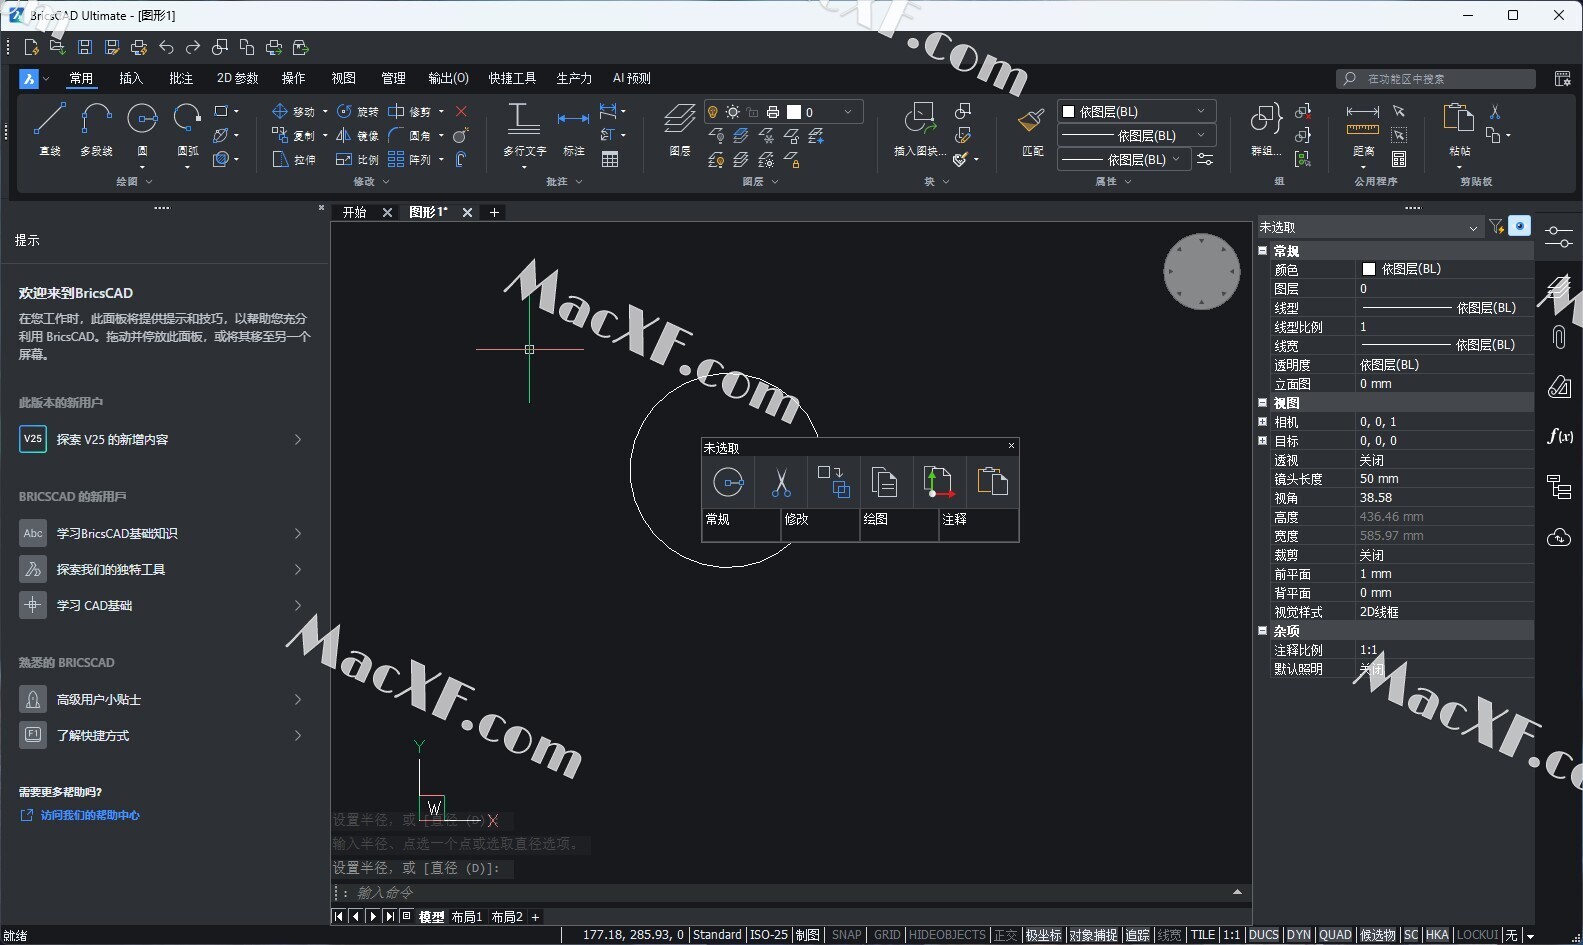
Task: Expand the 绘图 (Draw) panel arrow
Action: [x=149, y=182]
